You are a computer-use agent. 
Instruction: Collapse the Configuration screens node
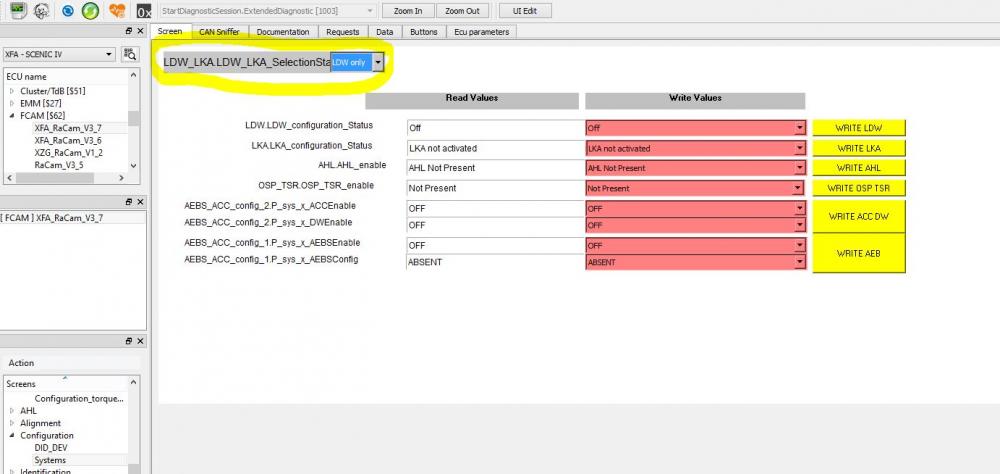click(x=11, y=435)
